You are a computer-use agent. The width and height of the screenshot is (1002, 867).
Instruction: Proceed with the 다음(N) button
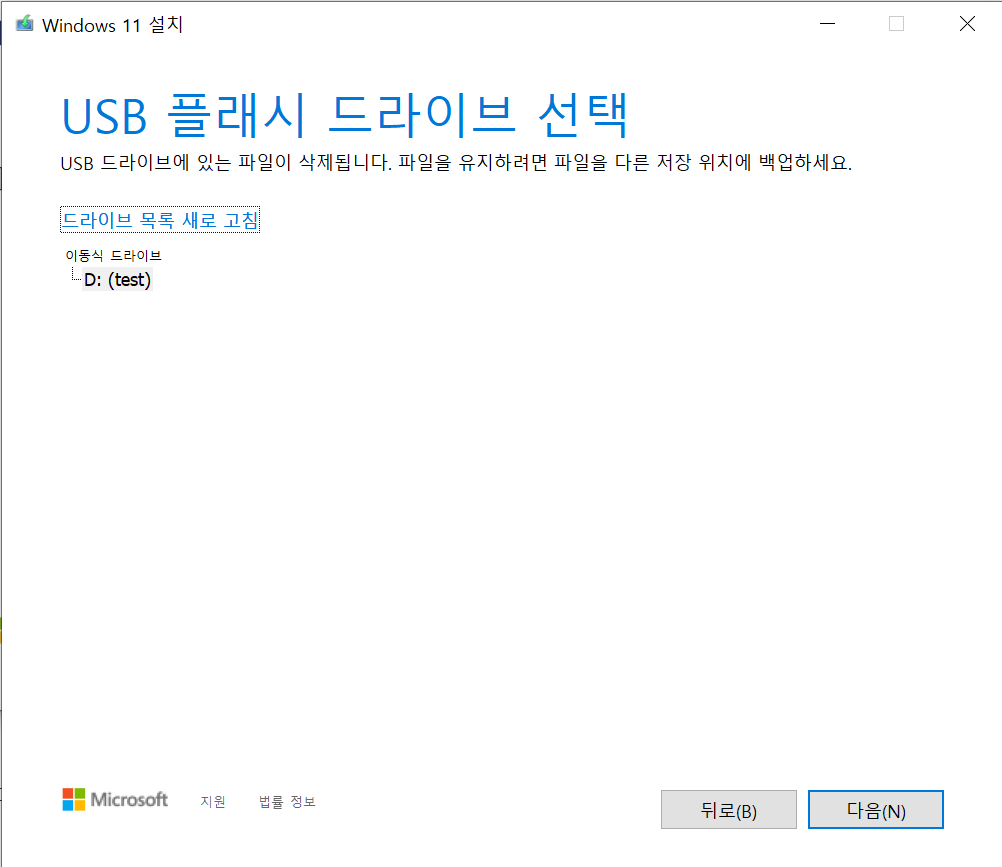(x=875, y=809)
